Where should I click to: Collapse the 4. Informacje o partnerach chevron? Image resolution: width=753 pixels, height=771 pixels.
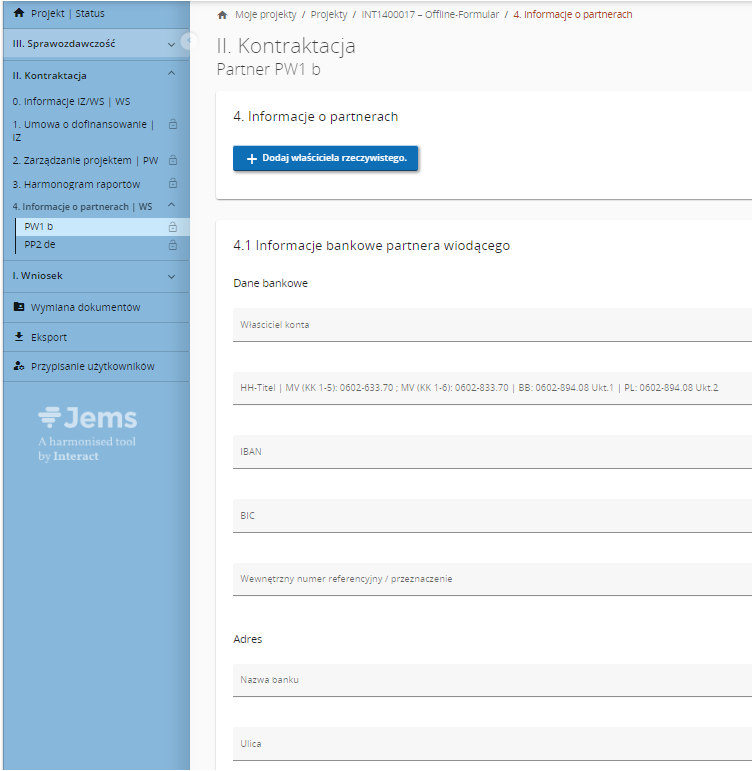coord(171,205)
